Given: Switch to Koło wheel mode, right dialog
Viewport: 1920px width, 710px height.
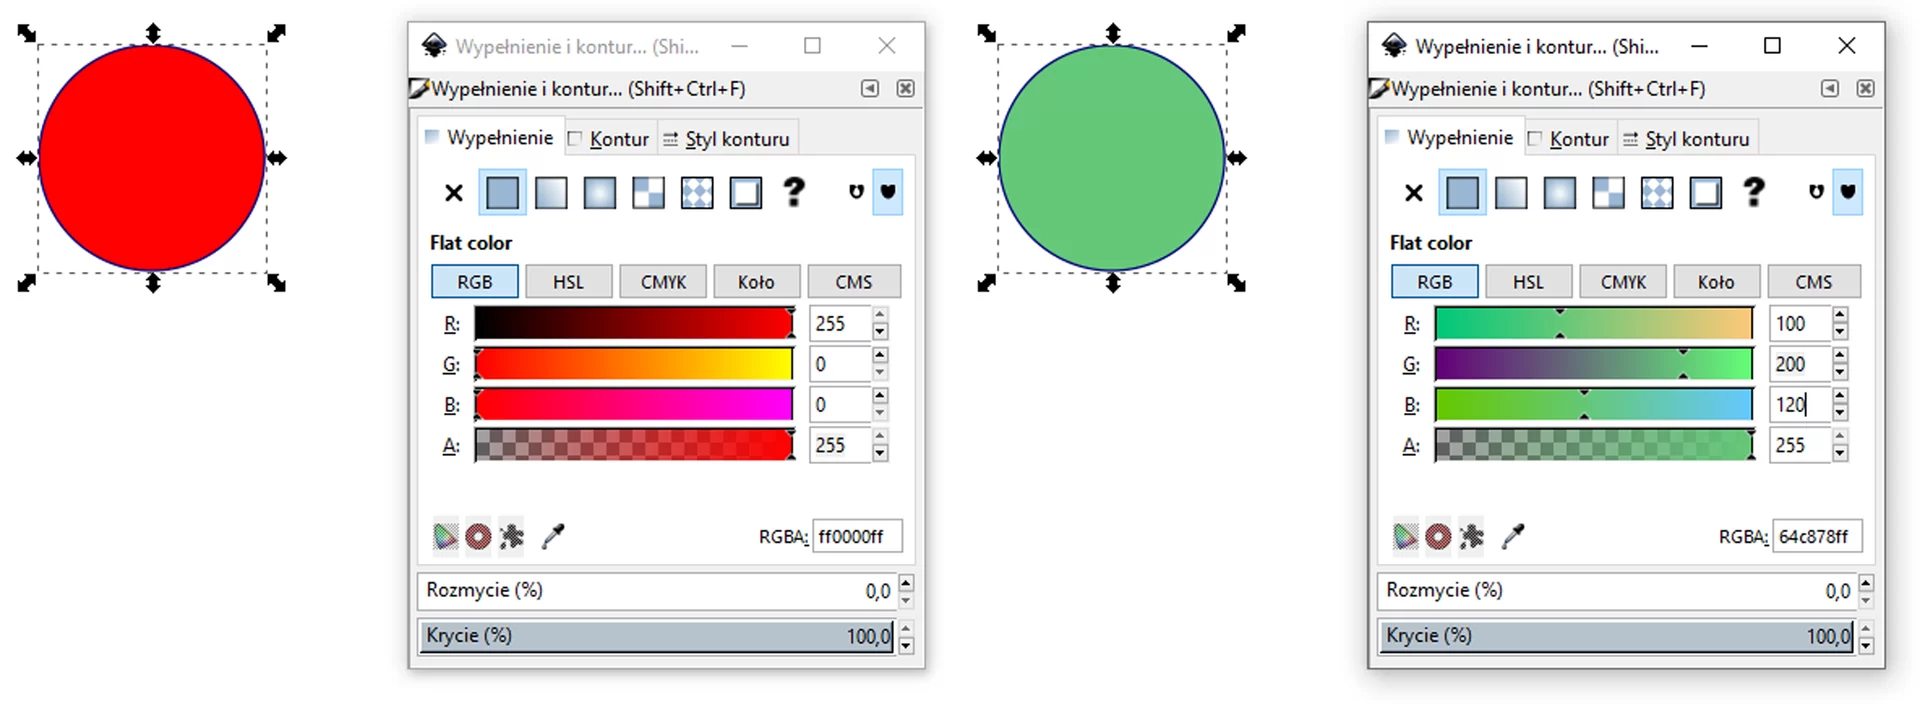Looking at the screenshot, I should click(1717, 282).
